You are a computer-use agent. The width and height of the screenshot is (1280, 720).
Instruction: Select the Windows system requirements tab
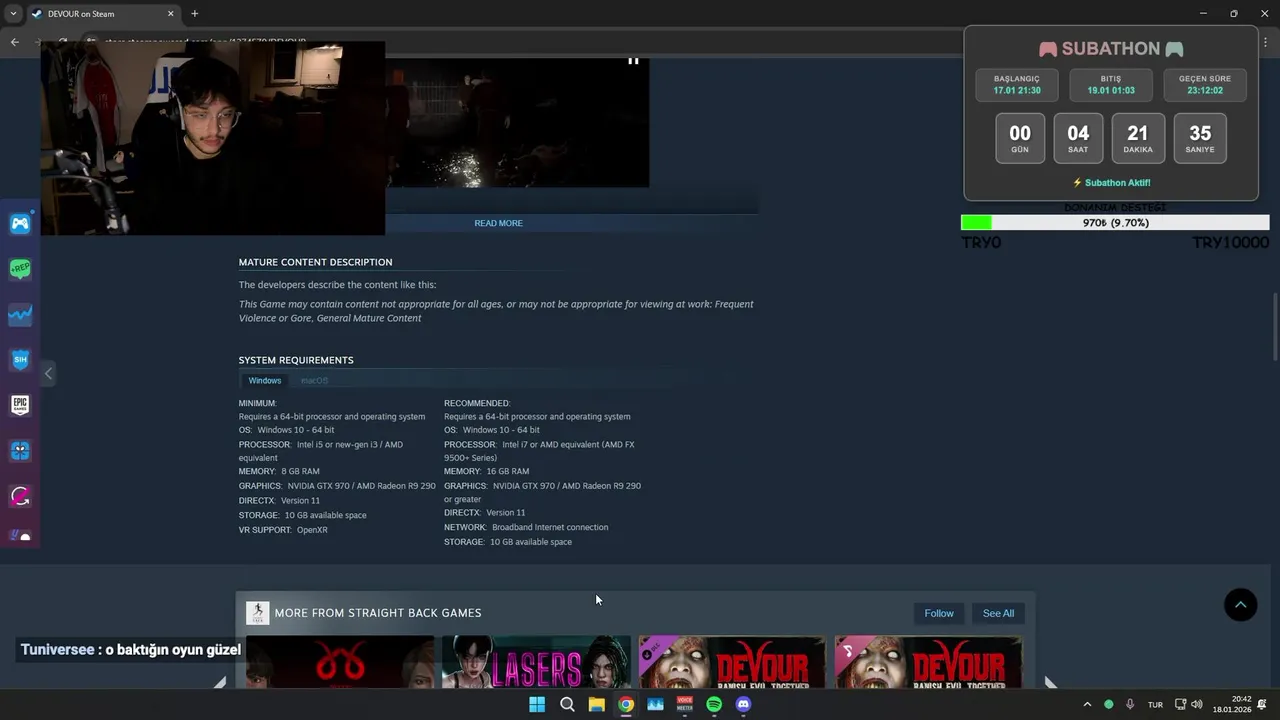[x=265, y=380]
